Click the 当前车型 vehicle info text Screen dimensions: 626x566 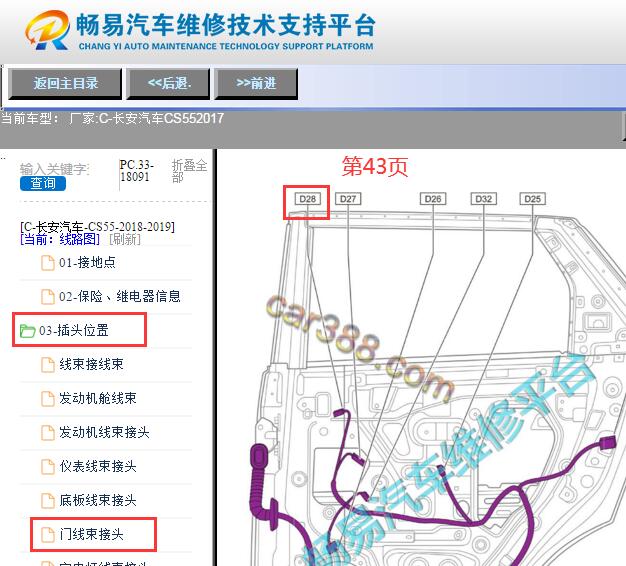112,119
